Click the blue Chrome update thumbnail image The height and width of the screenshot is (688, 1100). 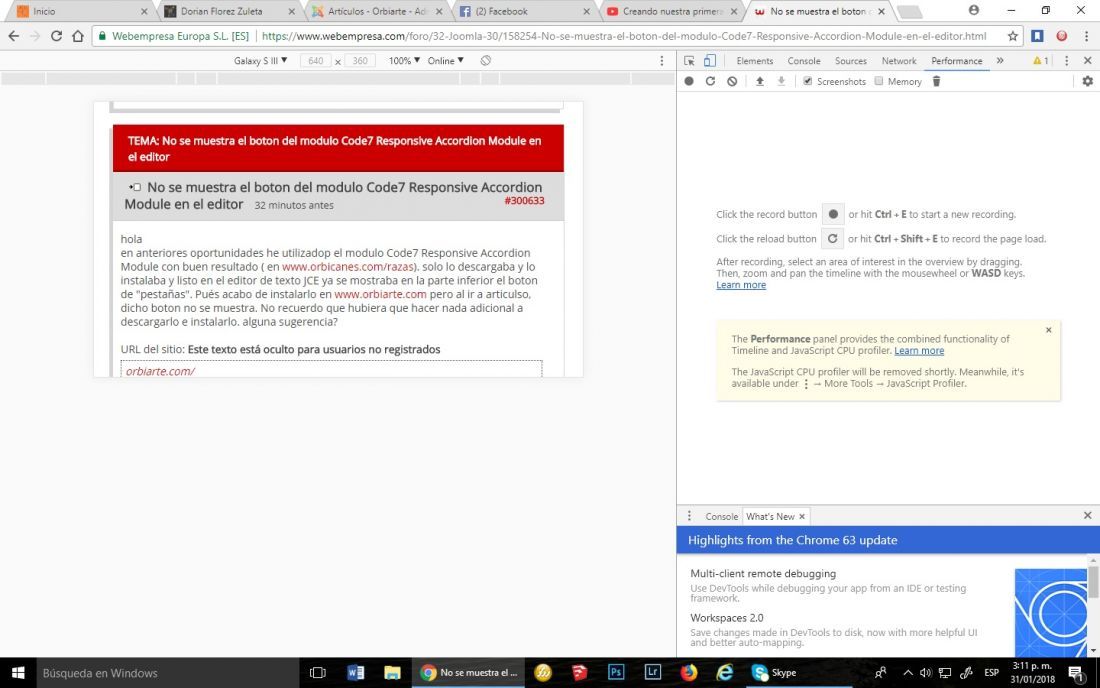click(x=1051, y=612)
